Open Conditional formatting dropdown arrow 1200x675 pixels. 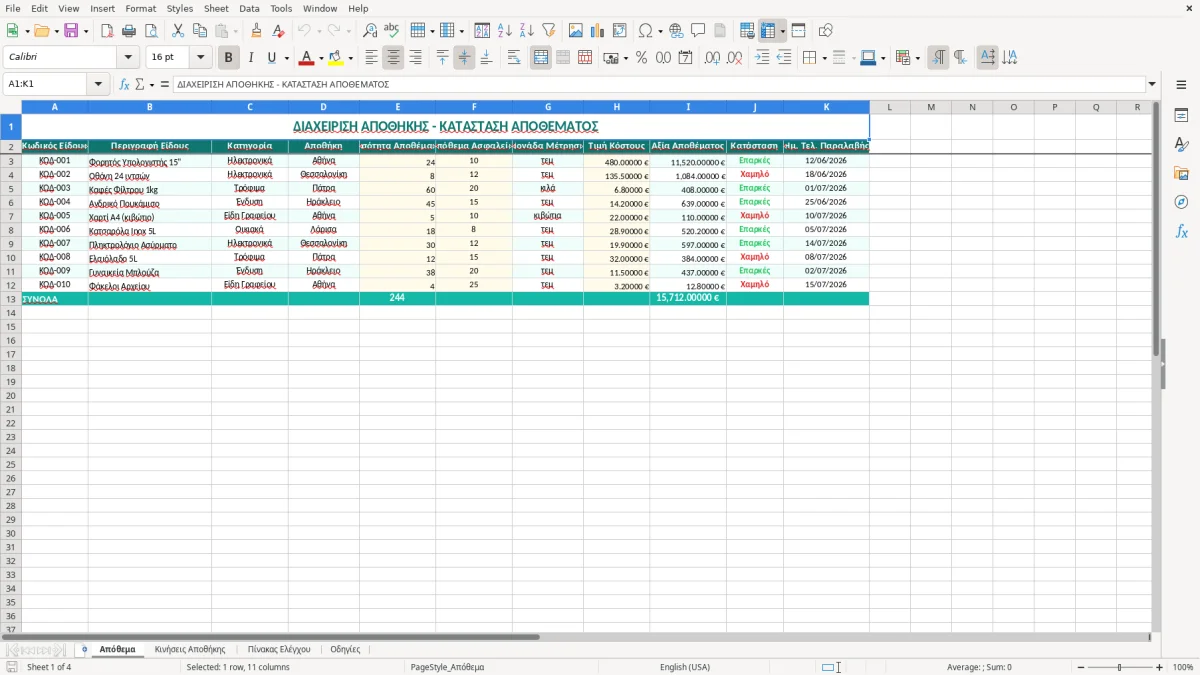click(918, 58)
